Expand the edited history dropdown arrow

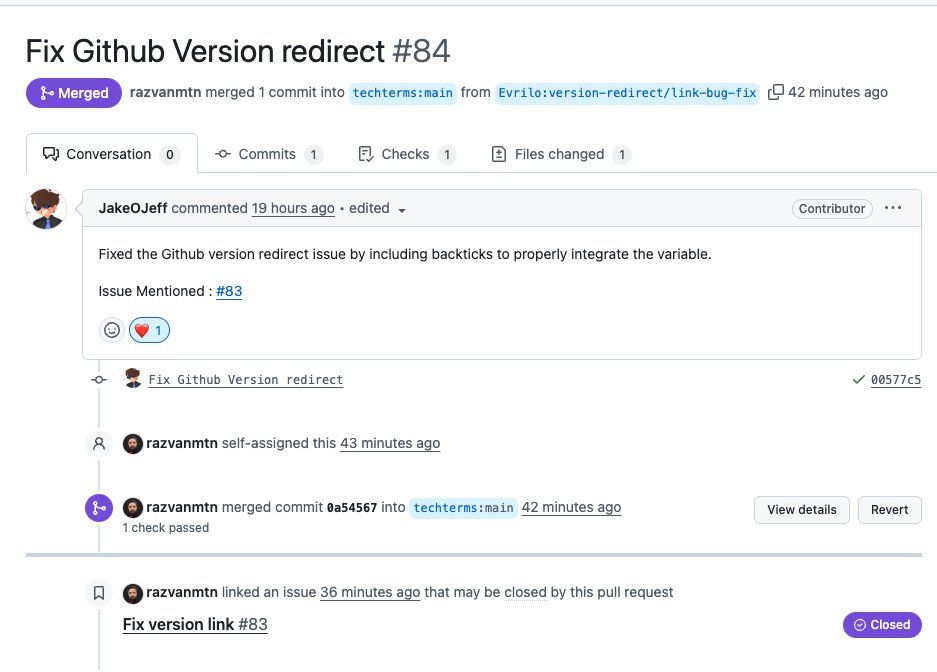tap(402, 210)
